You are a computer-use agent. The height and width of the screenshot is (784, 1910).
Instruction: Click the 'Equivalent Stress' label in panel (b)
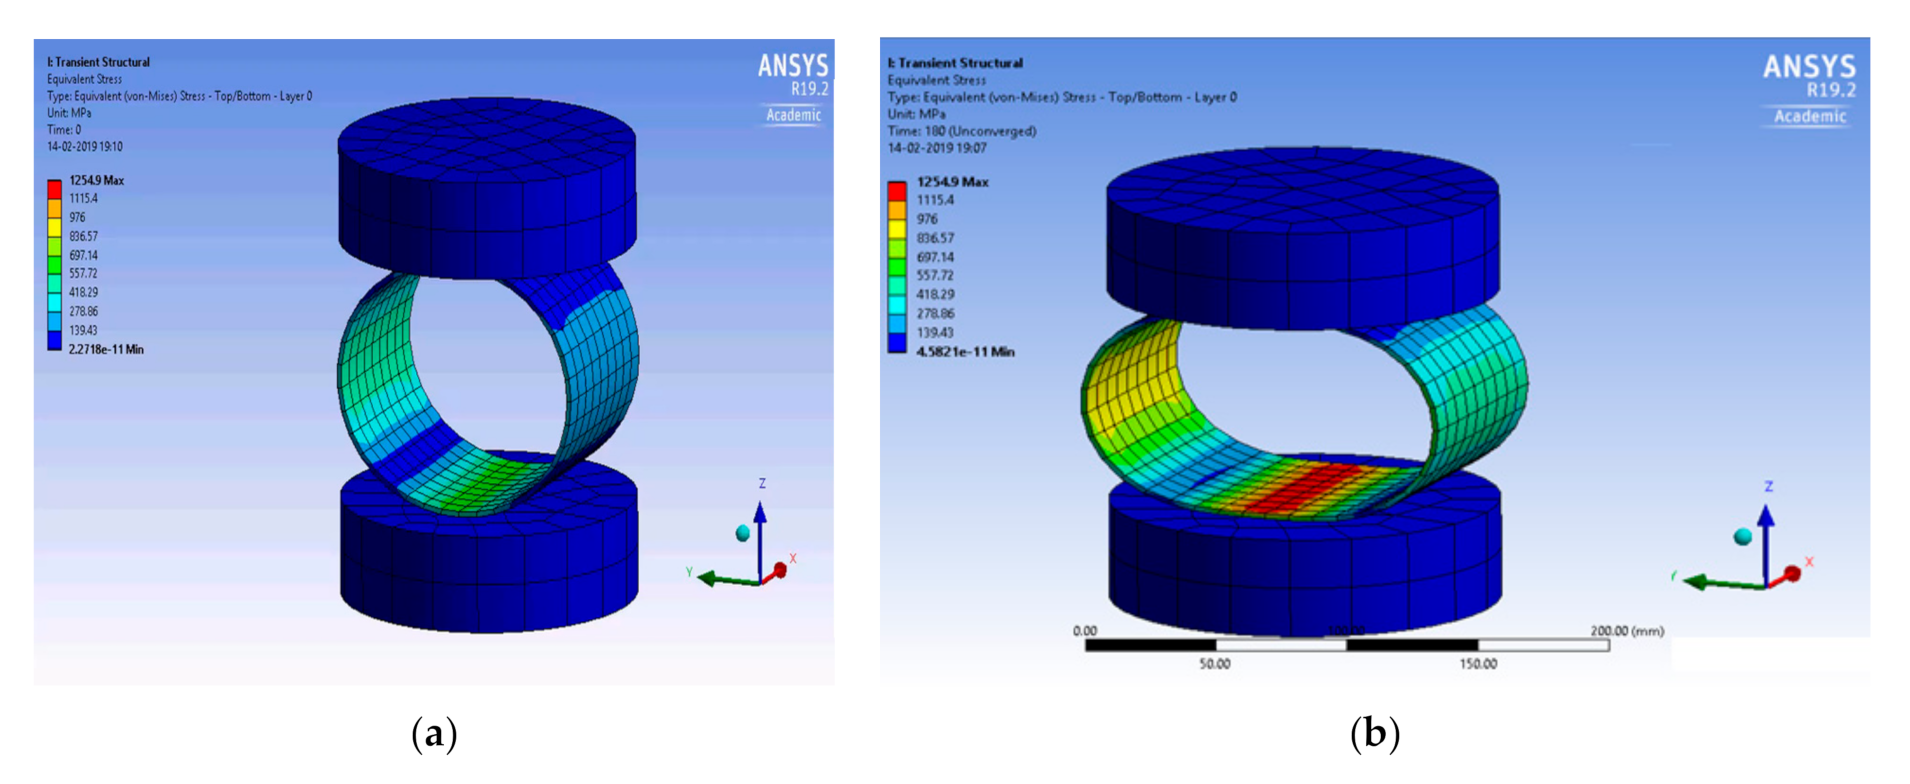click(936, 80)
